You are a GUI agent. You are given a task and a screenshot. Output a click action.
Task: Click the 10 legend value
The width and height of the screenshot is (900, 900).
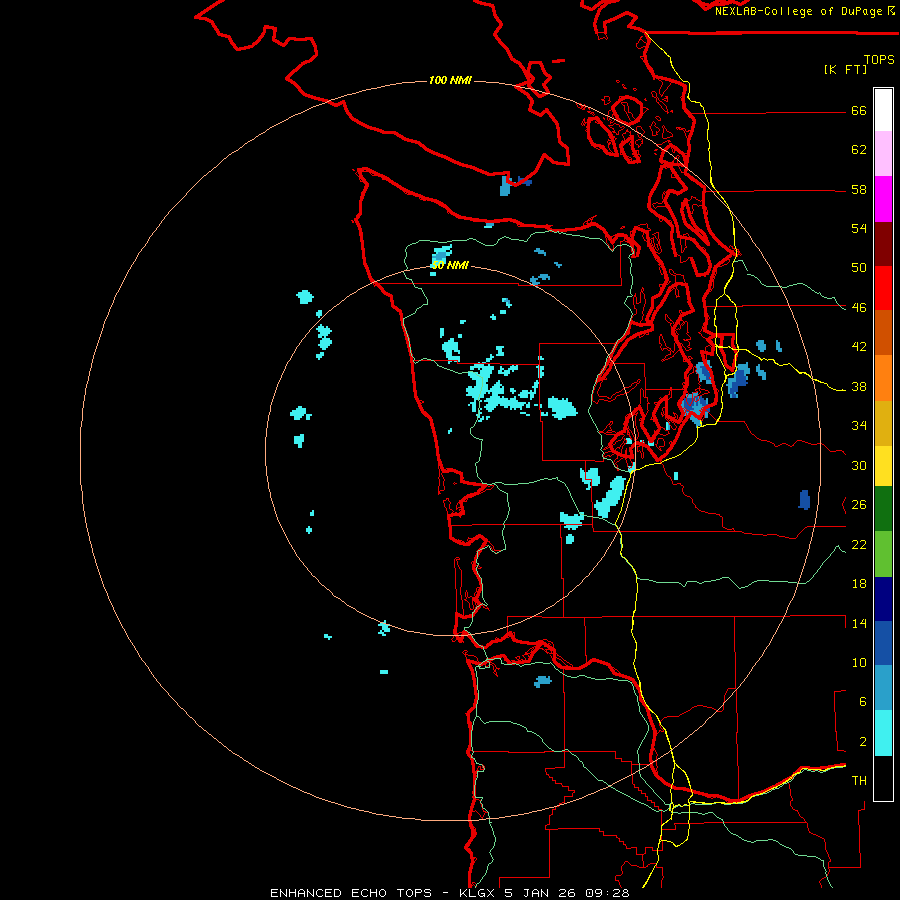pyautogui.click(x=859, y=662)
